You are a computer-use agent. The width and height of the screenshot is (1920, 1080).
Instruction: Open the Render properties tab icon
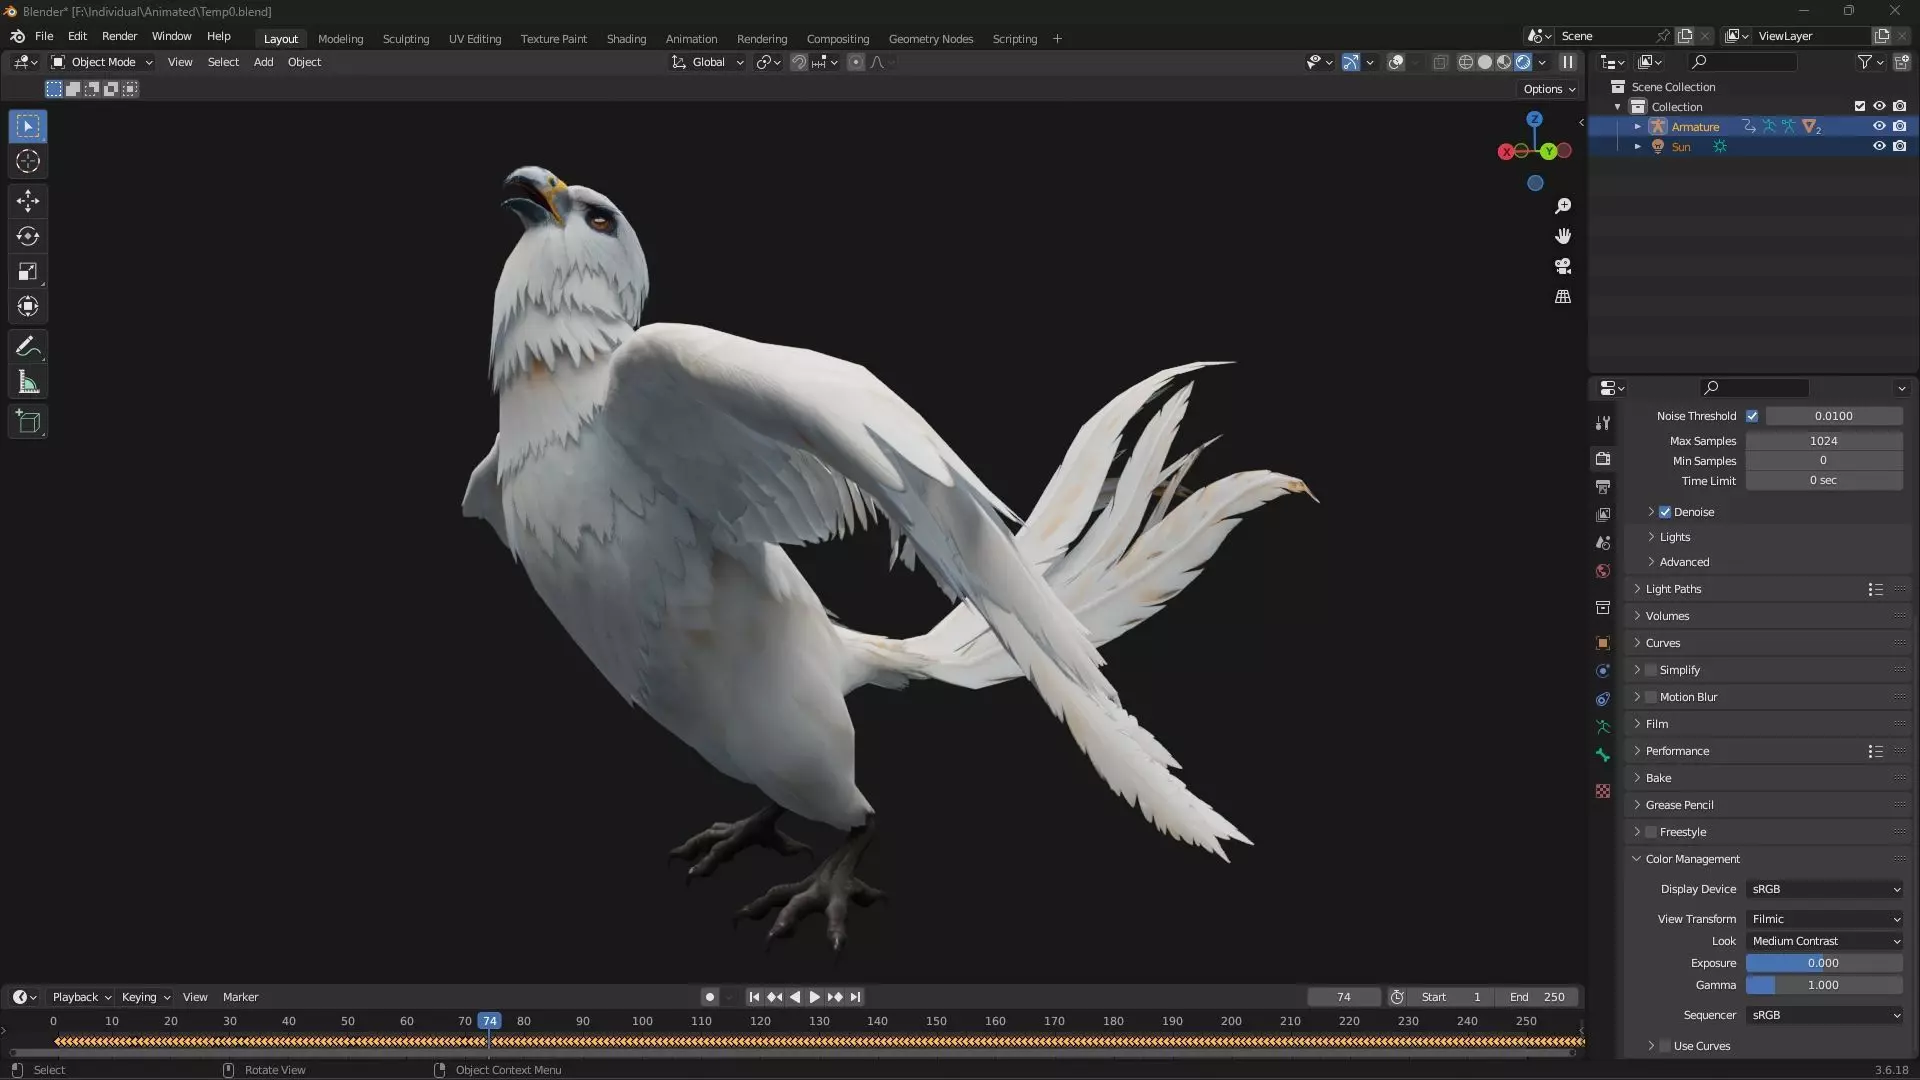1603,458
